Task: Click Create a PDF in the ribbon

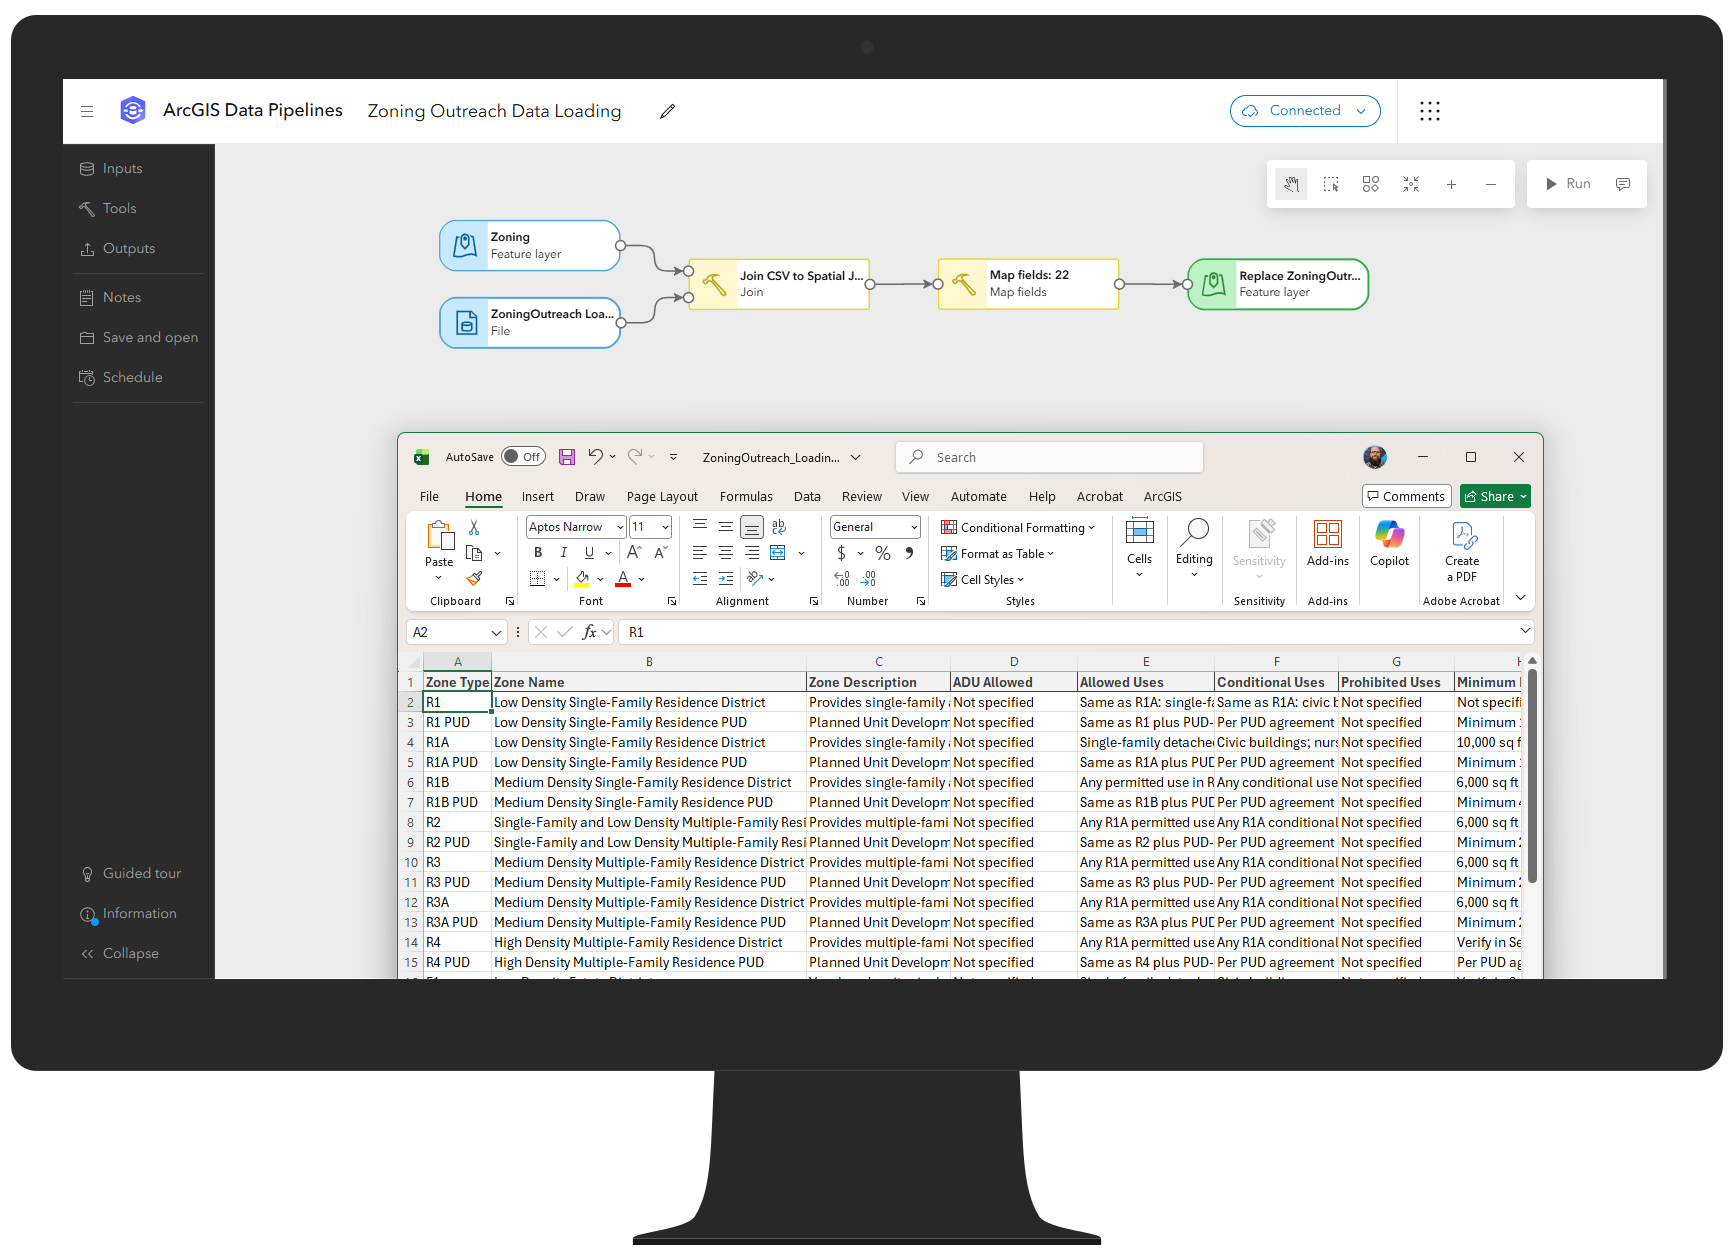Action: pos(1461,553)
